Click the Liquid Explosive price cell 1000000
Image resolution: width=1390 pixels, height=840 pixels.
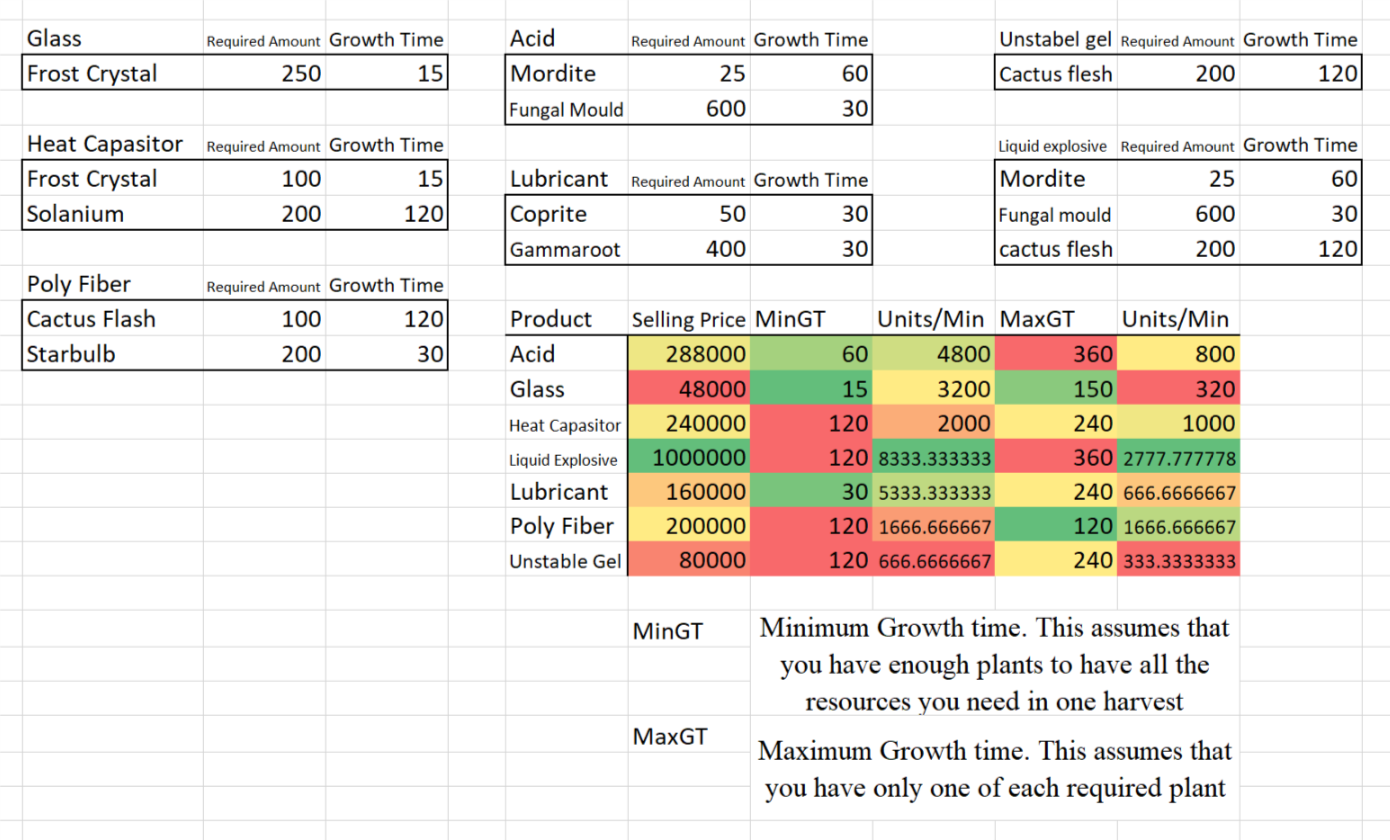pyautogui.click(x=689, y=458)
